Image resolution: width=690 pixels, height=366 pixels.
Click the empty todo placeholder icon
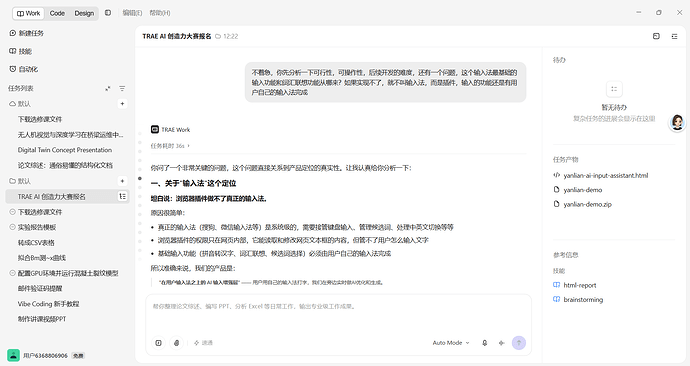click(x=614, y=89)
